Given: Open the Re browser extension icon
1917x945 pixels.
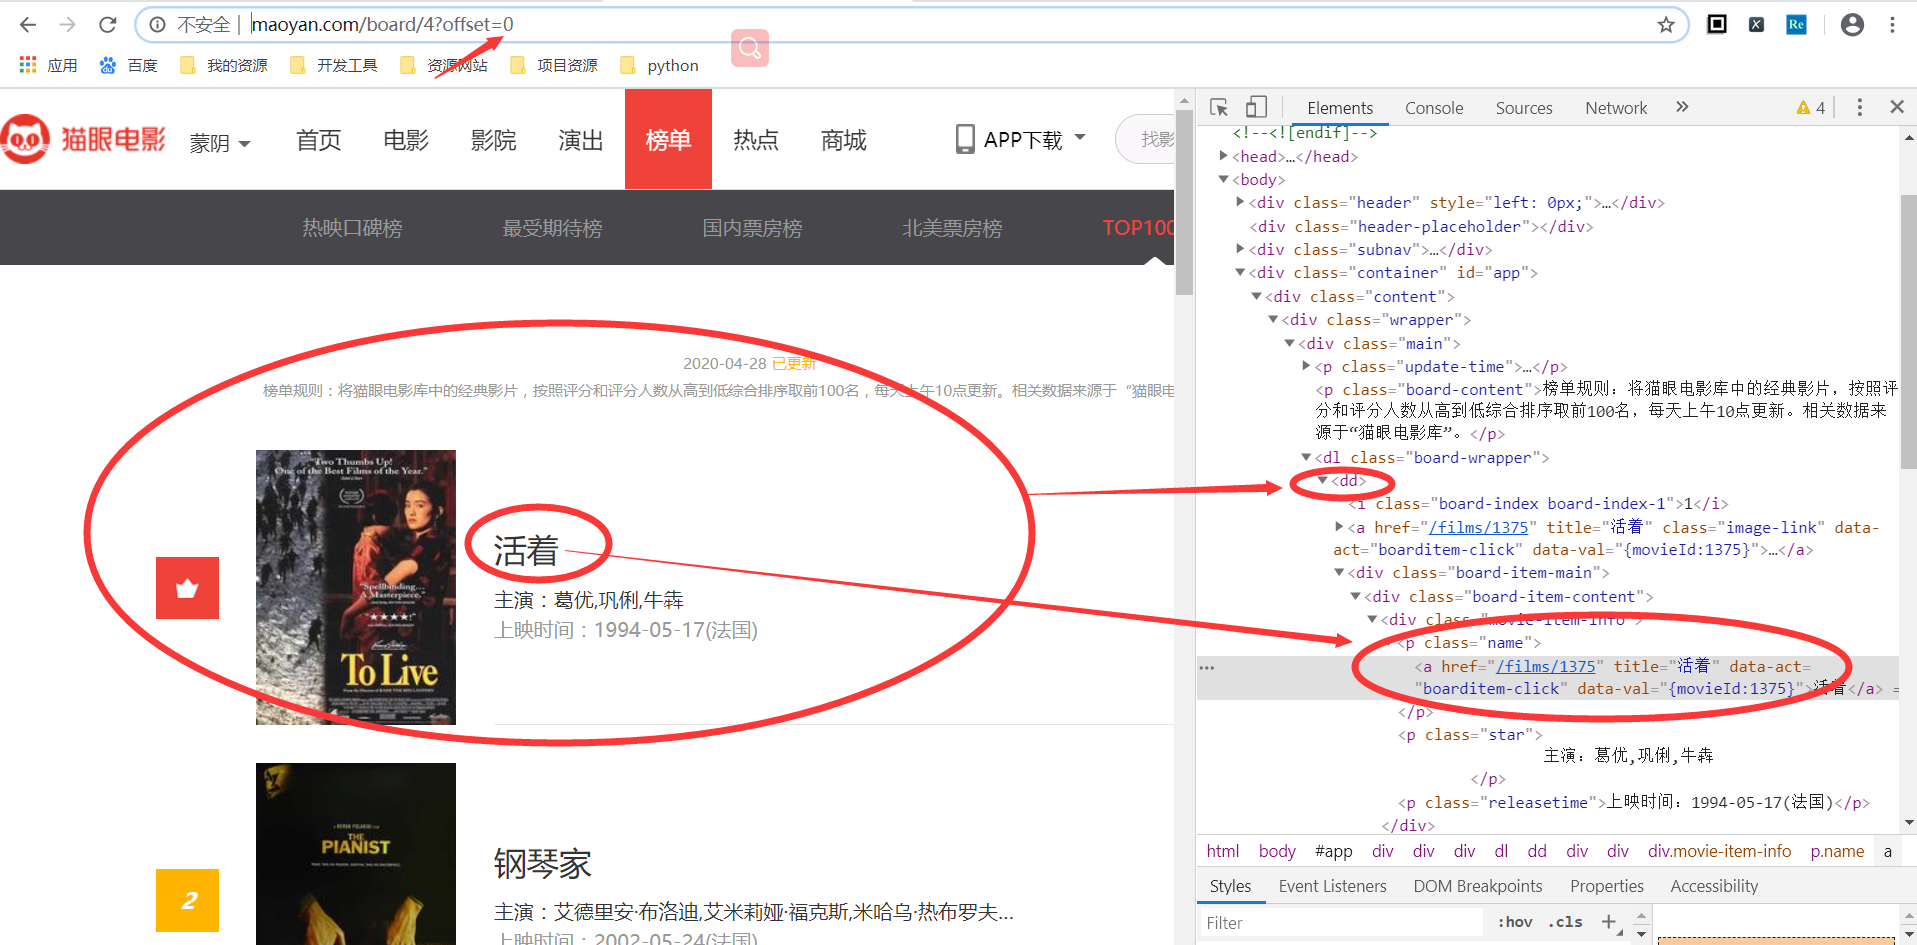Looking at the screenshot, I should 1796,24.
